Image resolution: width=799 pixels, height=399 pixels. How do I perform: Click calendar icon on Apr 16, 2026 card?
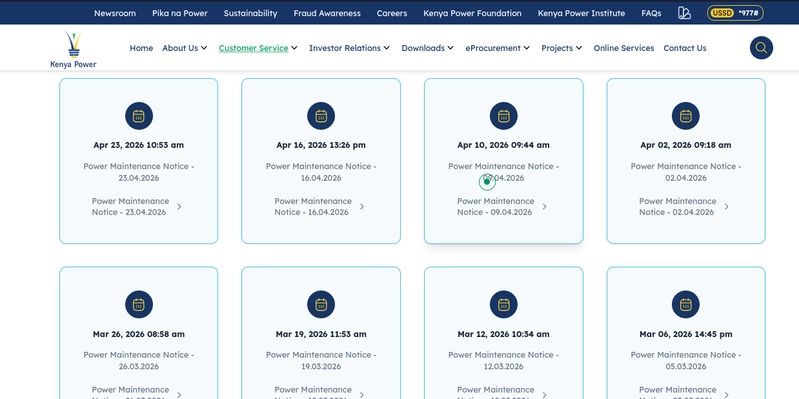click(321, 116)
